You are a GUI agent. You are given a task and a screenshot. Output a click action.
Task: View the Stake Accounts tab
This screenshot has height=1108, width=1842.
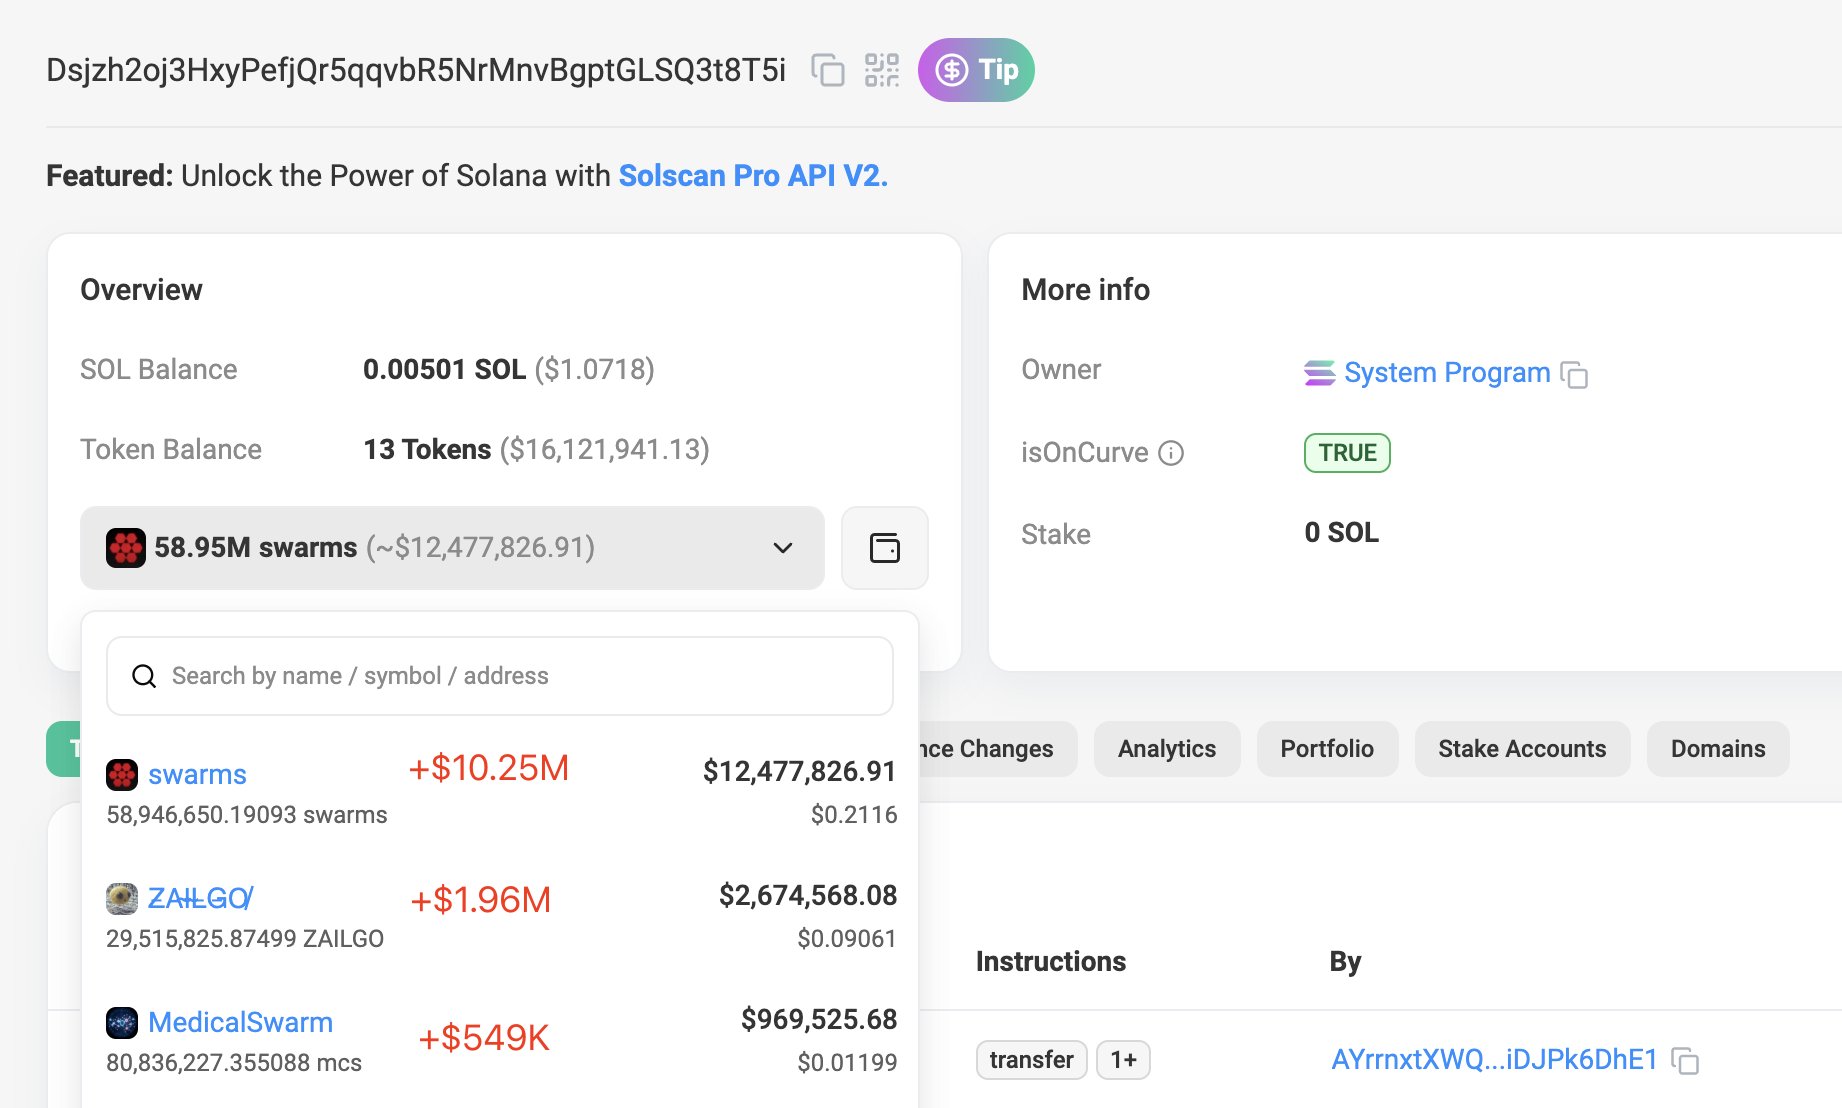(1521, 748)
